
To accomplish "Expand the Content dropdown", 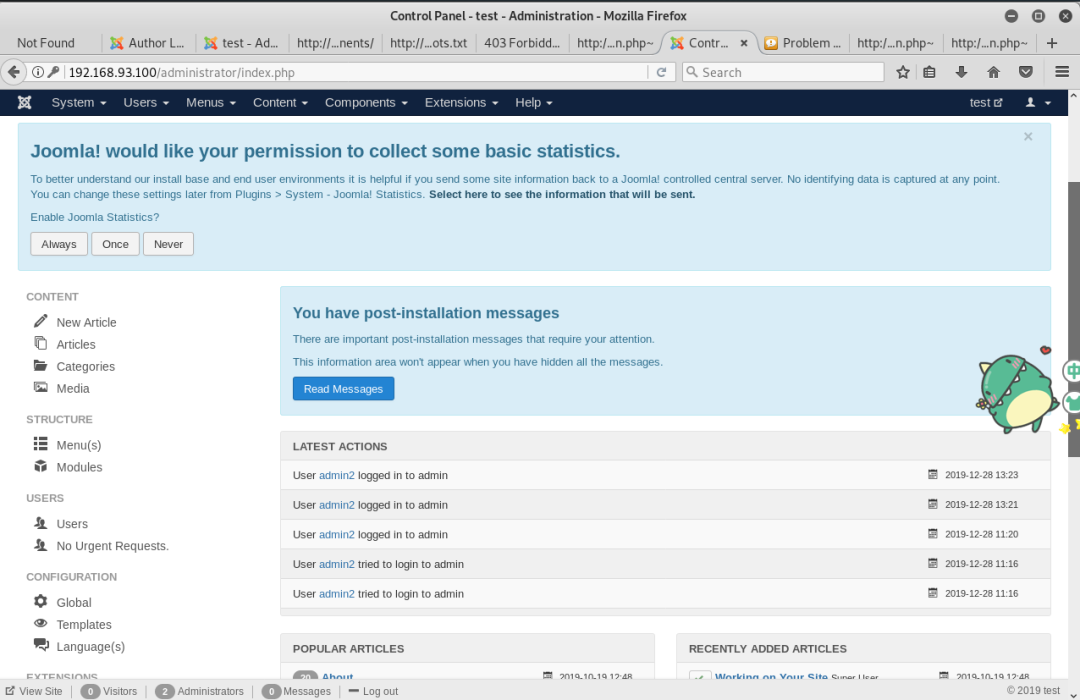I will click(280, 103).
